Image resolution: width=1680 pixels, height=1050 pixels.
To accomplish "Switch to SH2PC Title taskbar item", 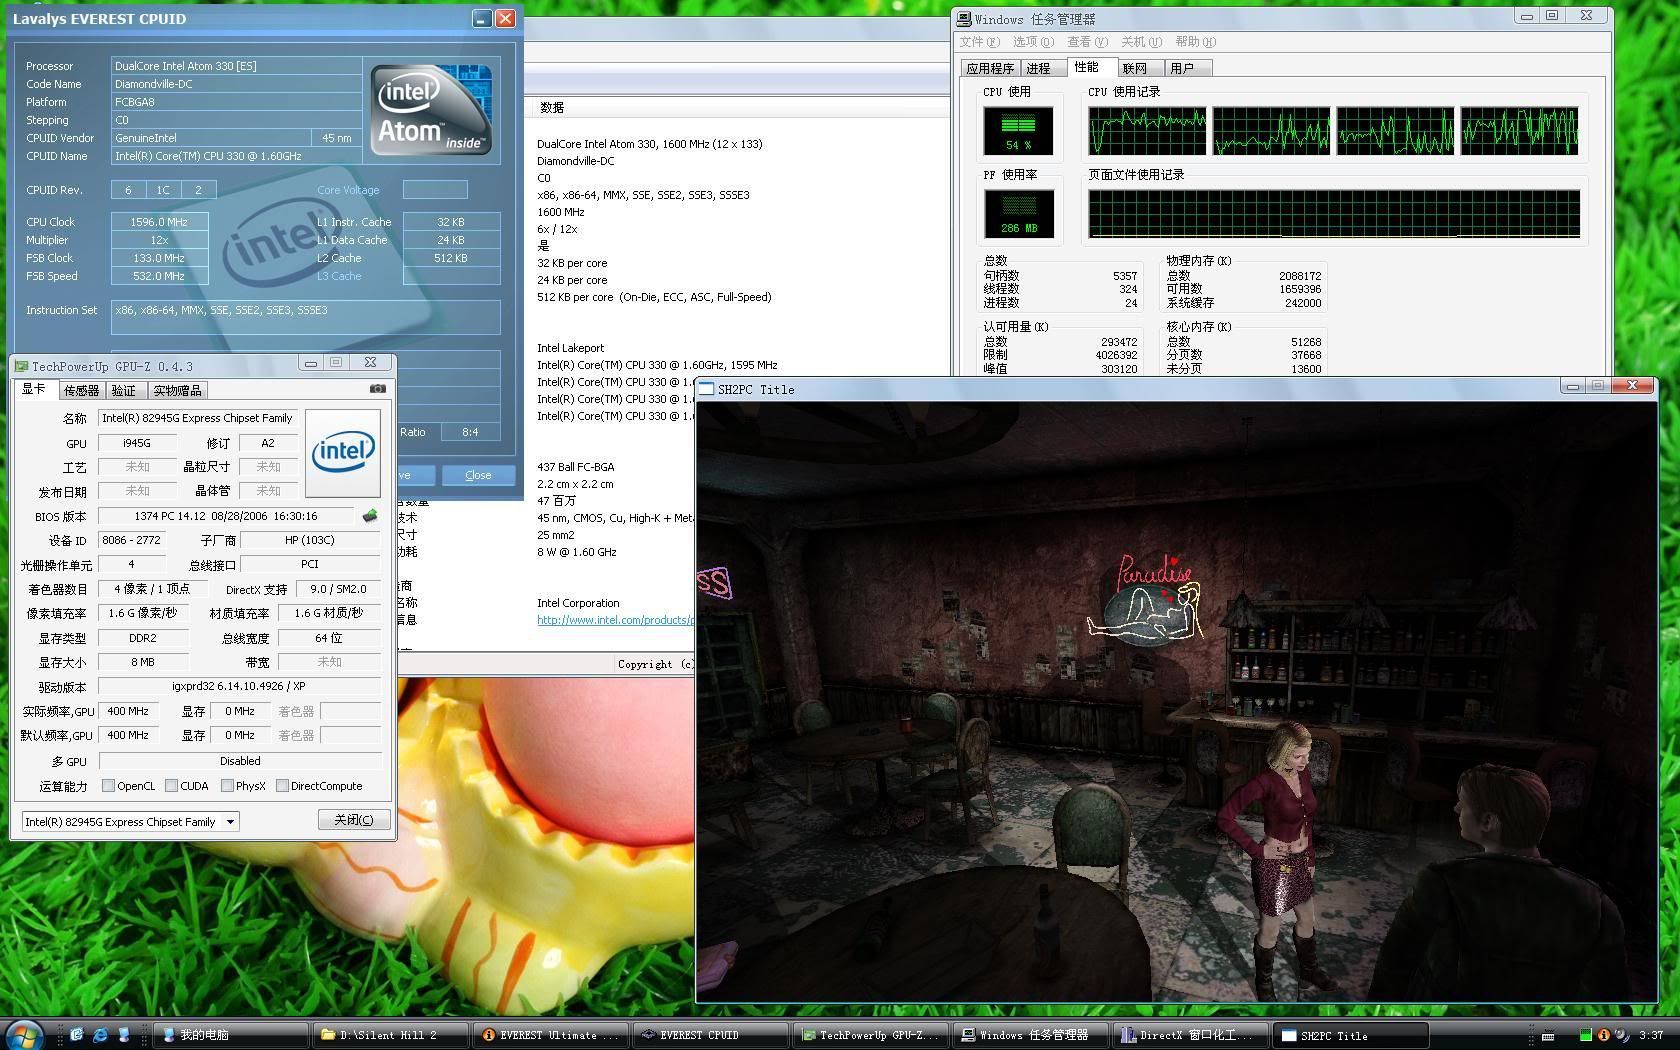I will click(1351, 1035).
